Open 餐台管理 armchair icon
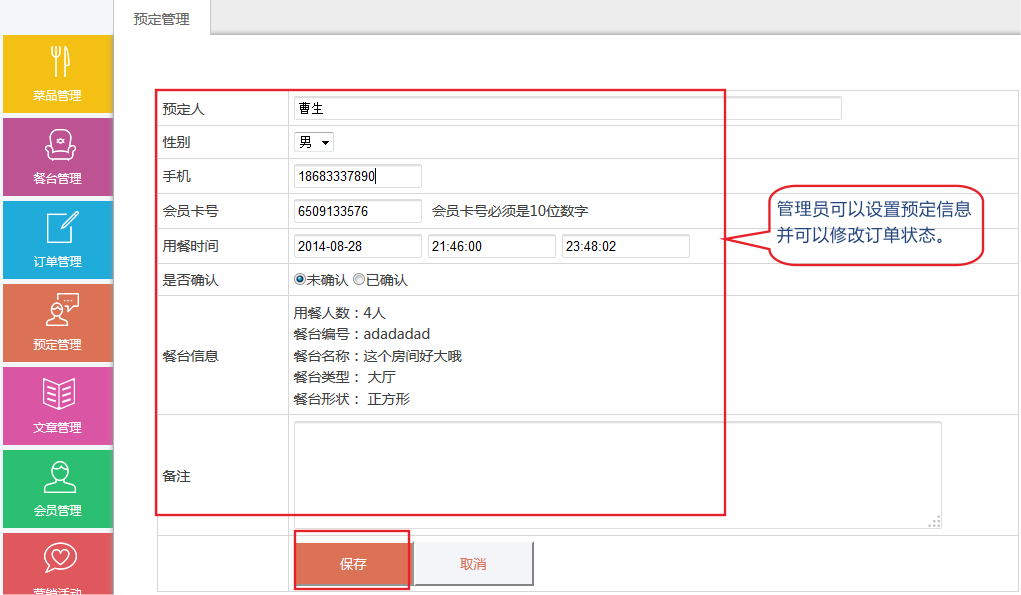The image size is (1021, 595). coord(58,146)
